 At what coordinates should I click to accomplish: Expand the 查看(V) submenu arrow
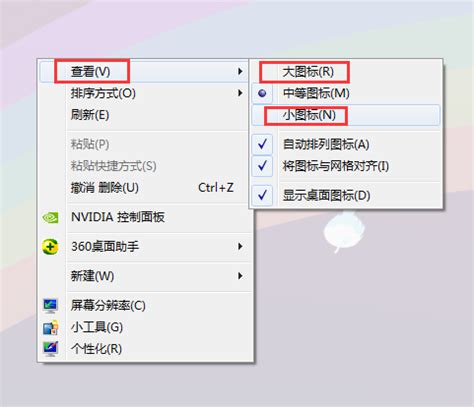[240, 71]
